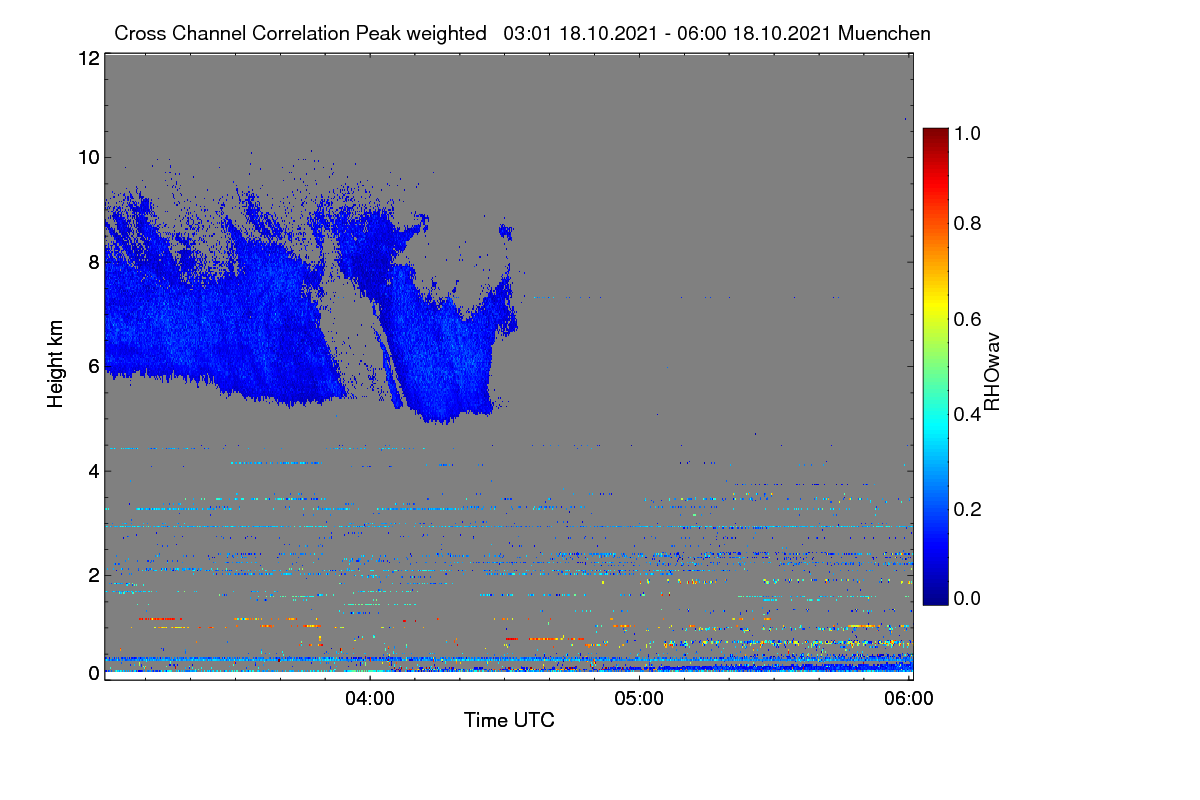Click the 1.0 colorbar value
This screenshot has width=1200, height=800.
[x=966, y=133]
